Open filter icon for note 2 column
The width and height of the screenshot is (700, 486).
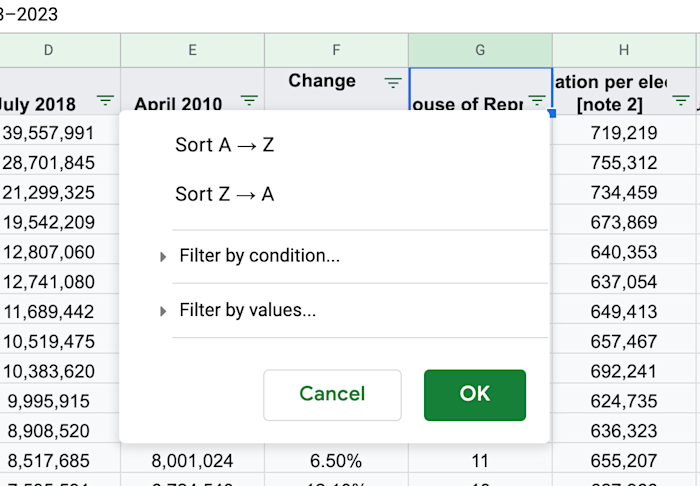pyautogui.click(x=681, y=100)
